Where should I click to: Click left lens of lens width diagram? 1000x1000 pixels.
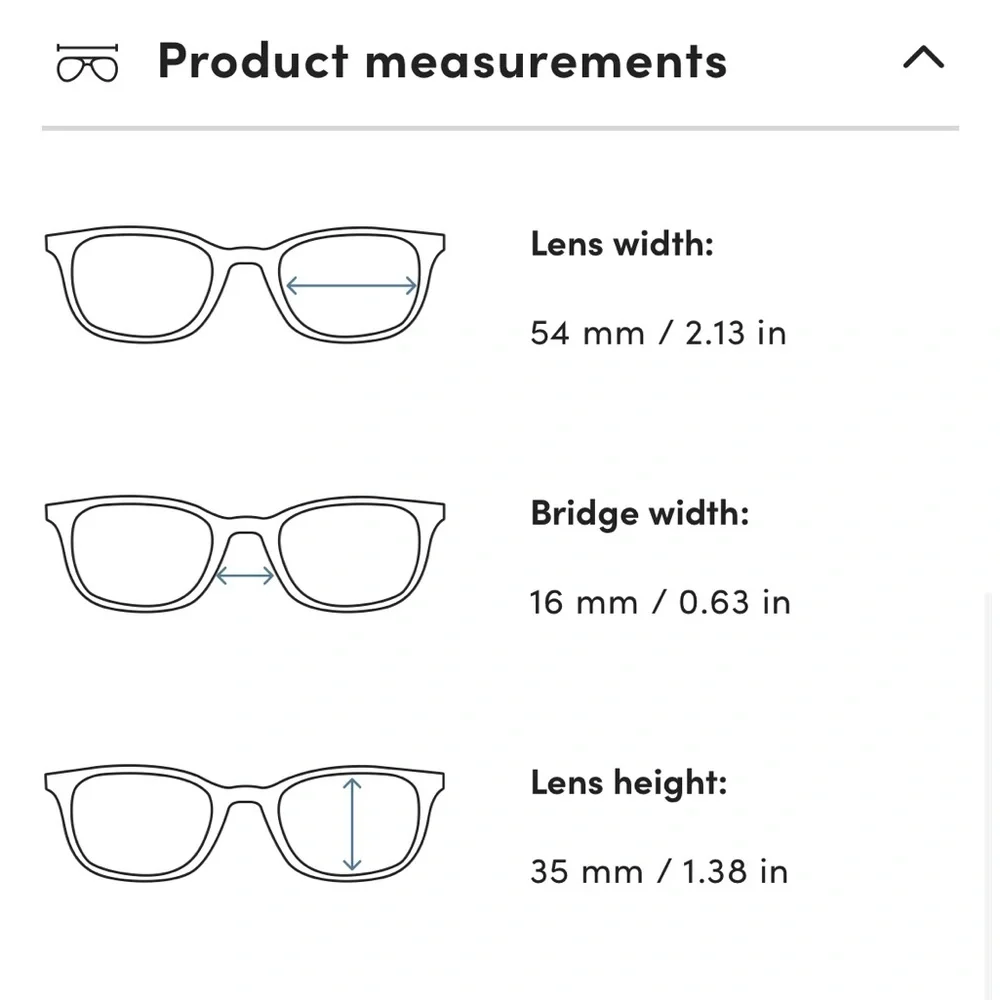pos(142,286)
